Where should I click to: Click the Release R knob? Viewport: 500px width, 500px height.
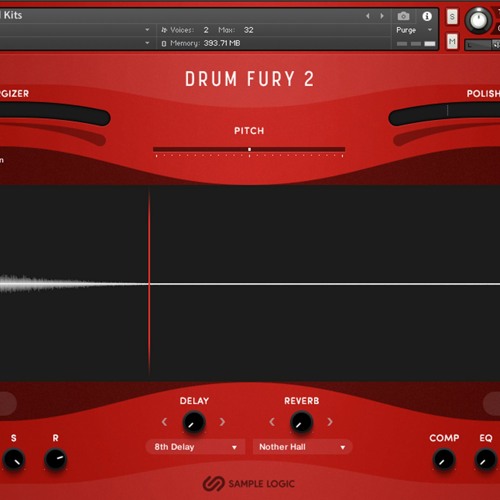56,460
